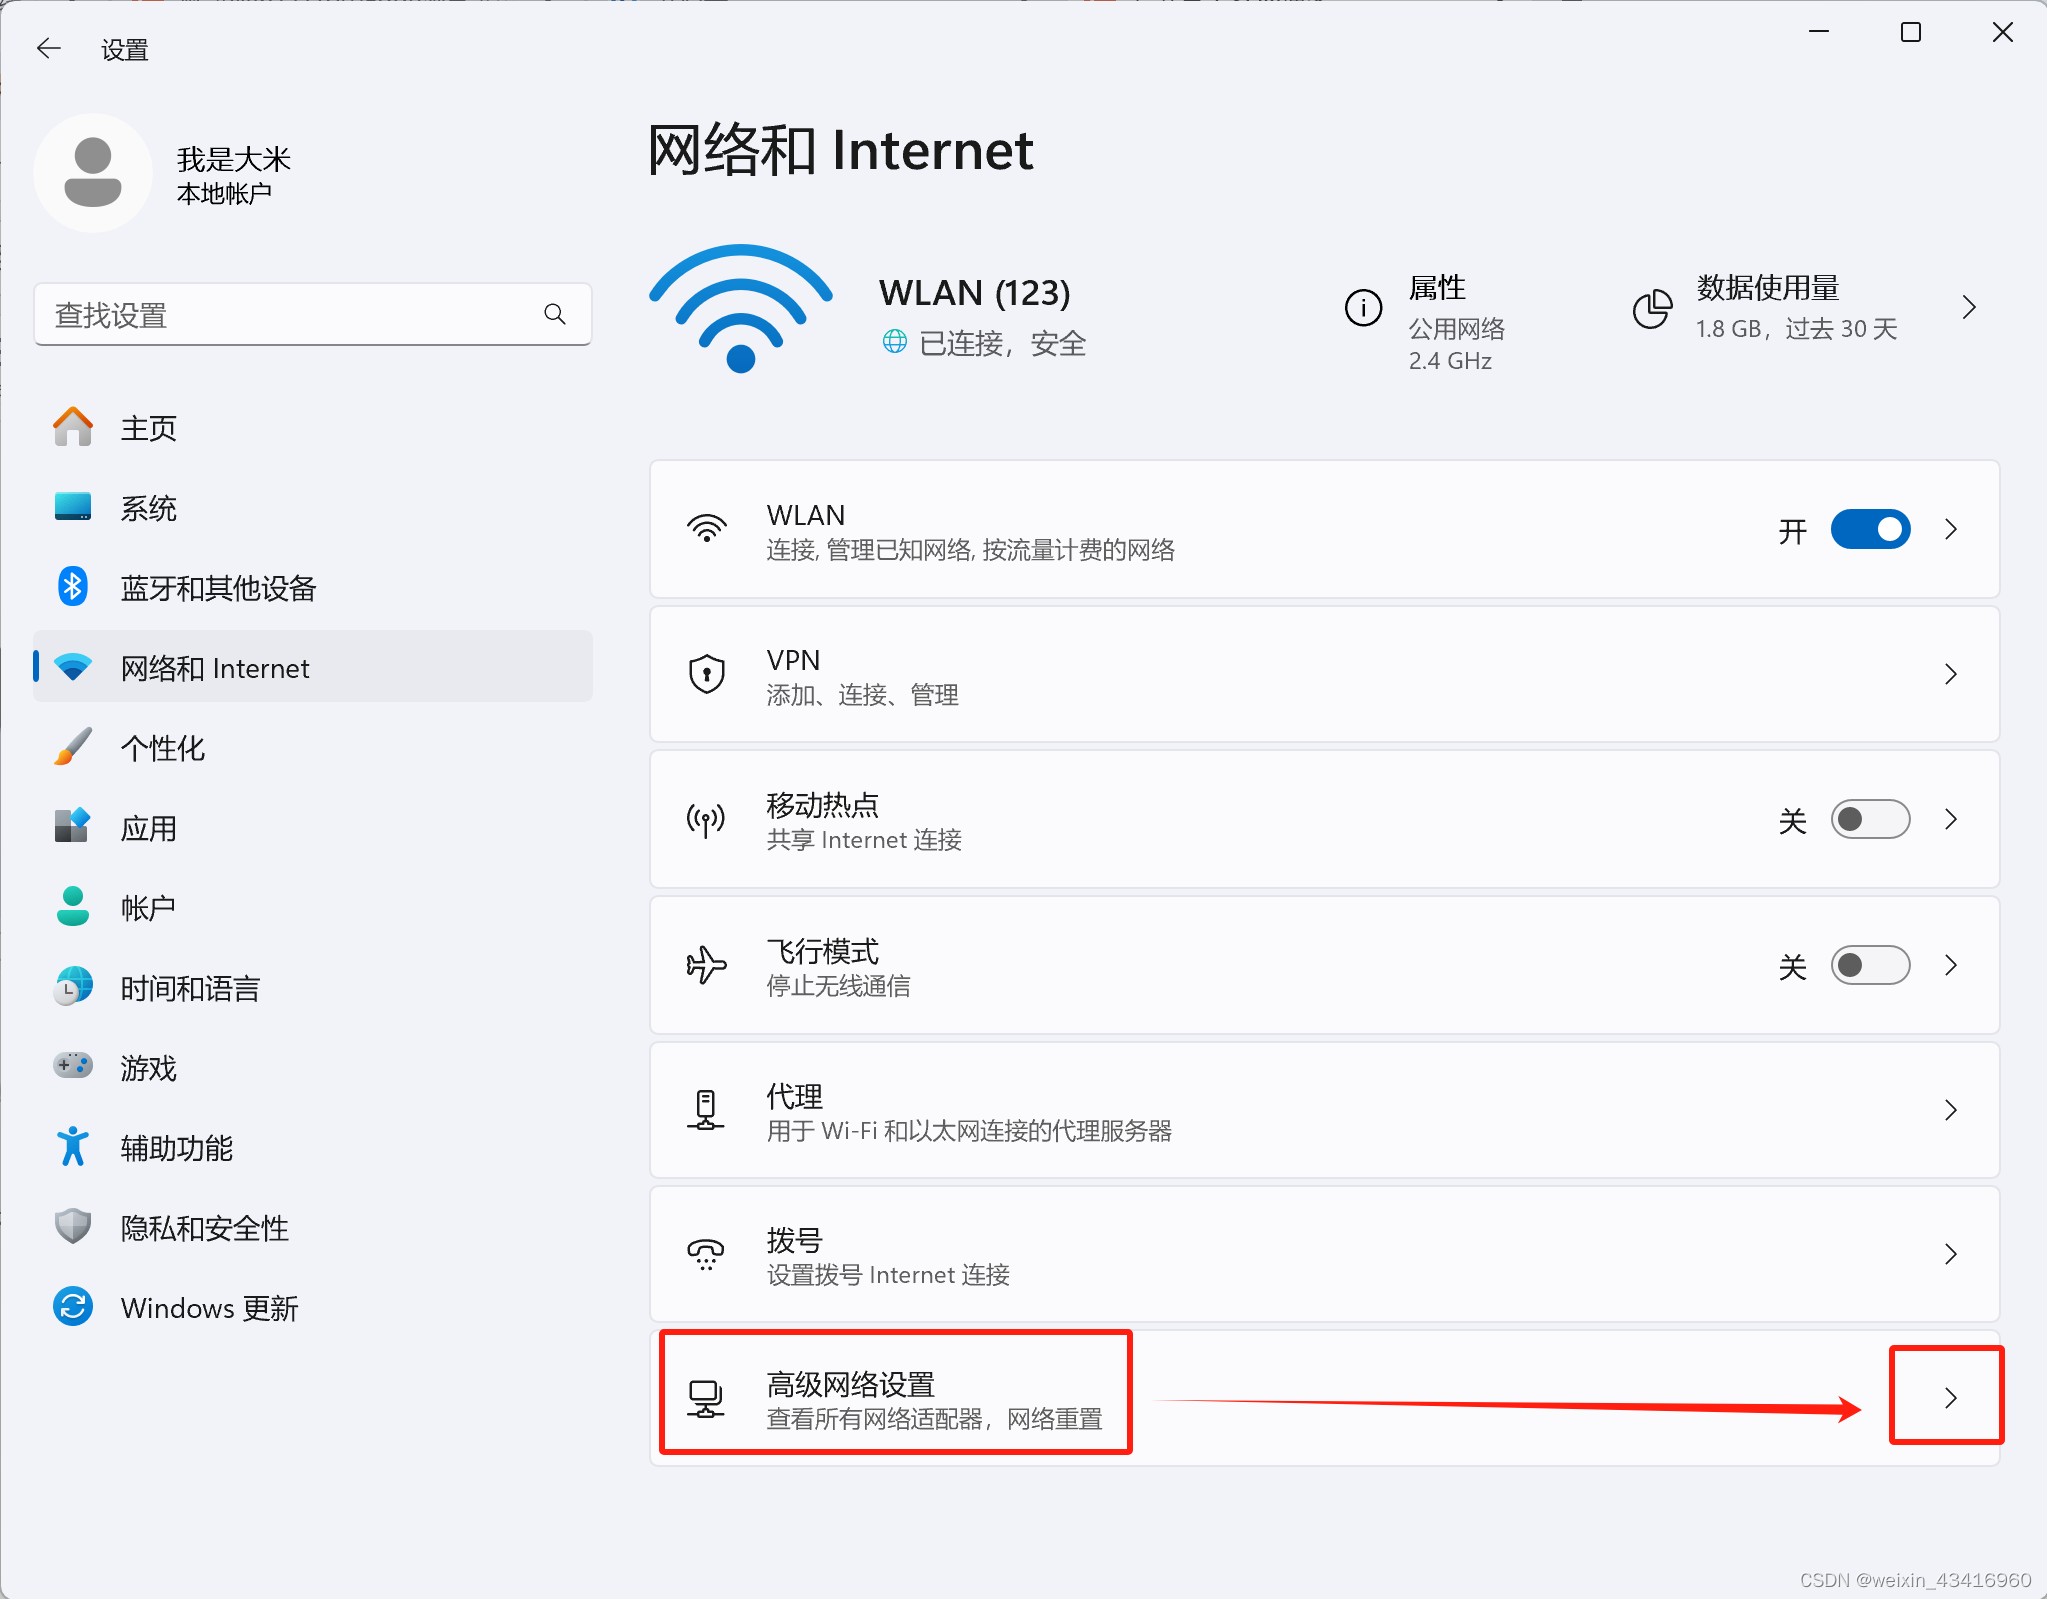The height and width of the screenshot is (1599, 2047).
Task: Click the Find a setting field
Action: pos(290,315)
